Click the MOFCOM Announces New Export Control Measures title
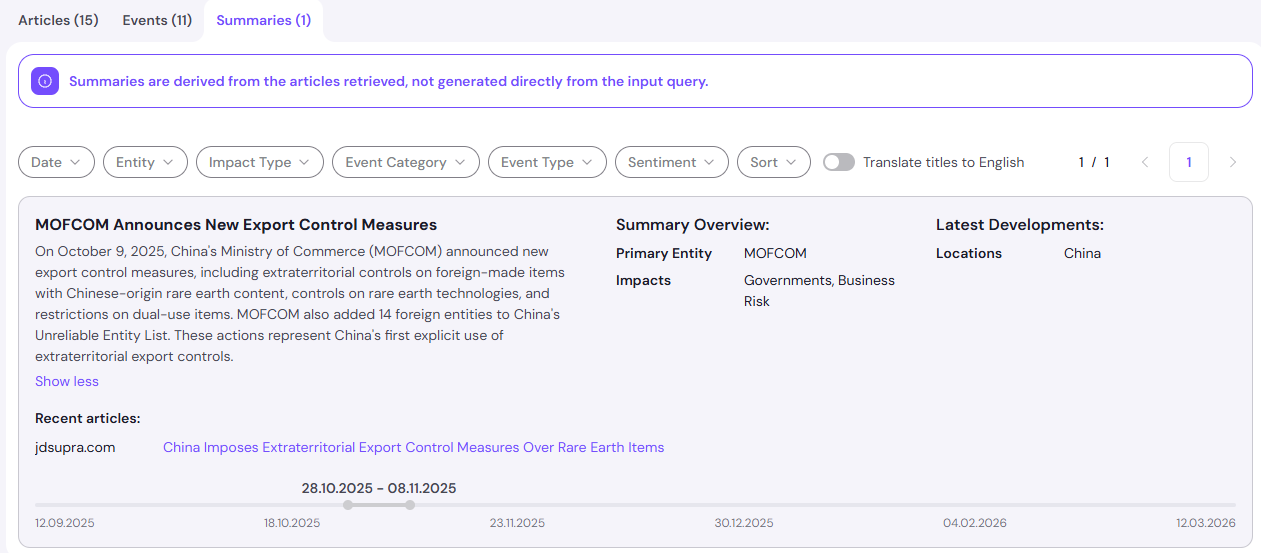Image resolution: width=1261 pixels, height=553 pixels. click(236, 225)
